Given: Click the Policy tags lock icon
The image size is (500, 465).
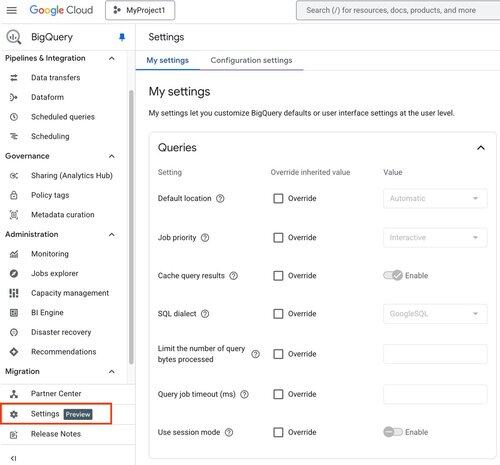Looking at the screenshot, I should (x=14, y=195).
